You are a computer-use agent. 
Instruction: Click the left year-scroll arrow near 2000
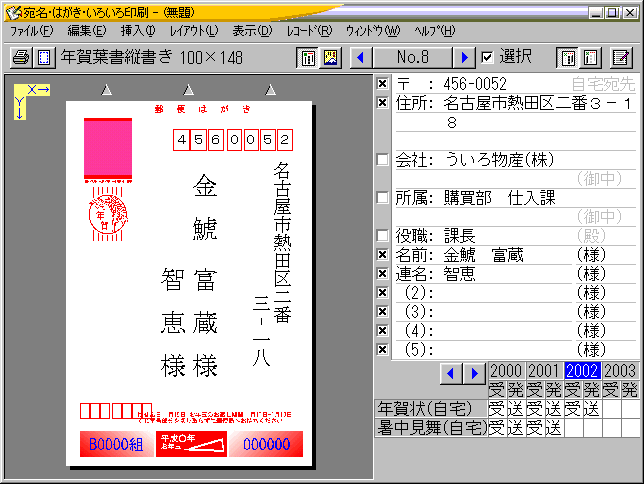pyautogui.click(x=451, y=373)
